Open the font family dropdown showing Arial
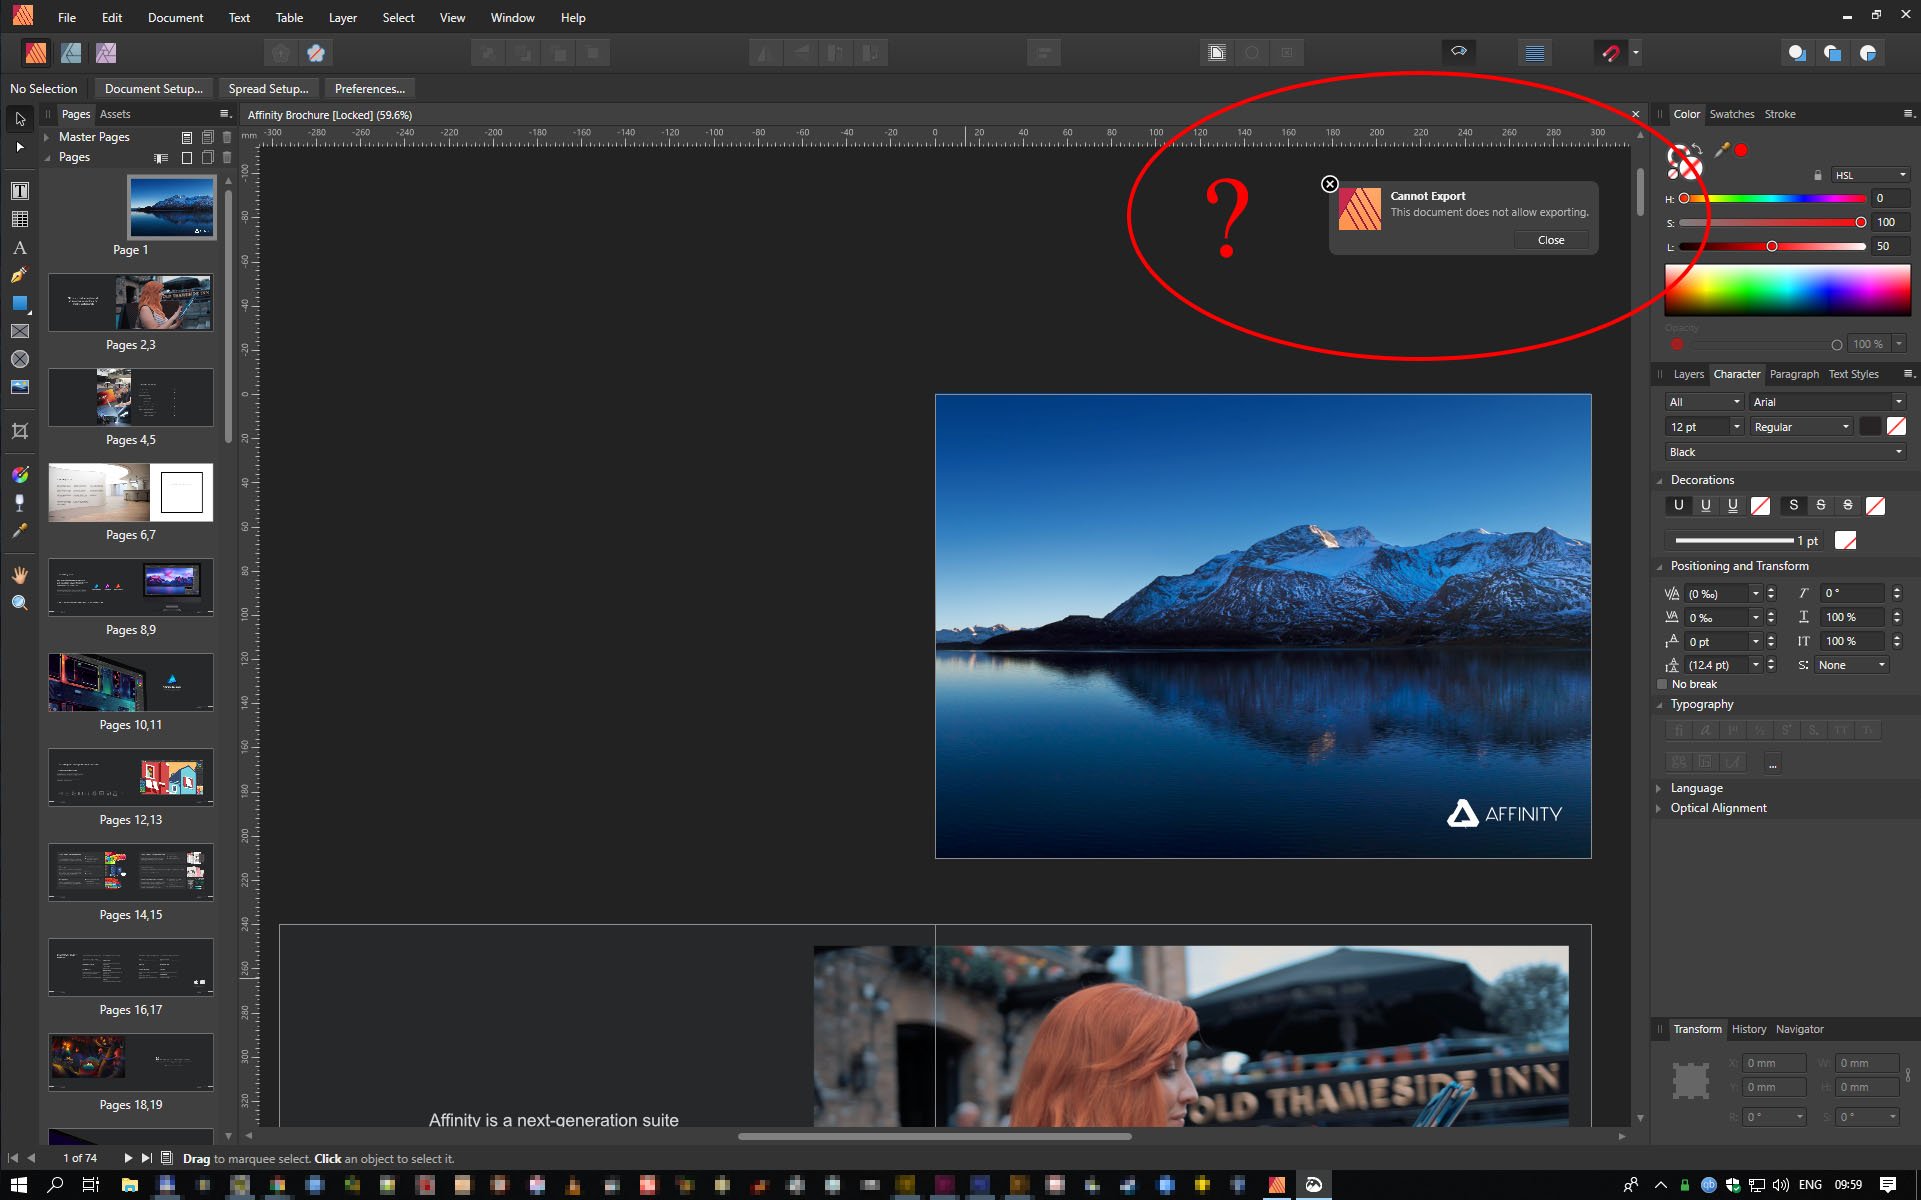 click(x=1899, y=401)
